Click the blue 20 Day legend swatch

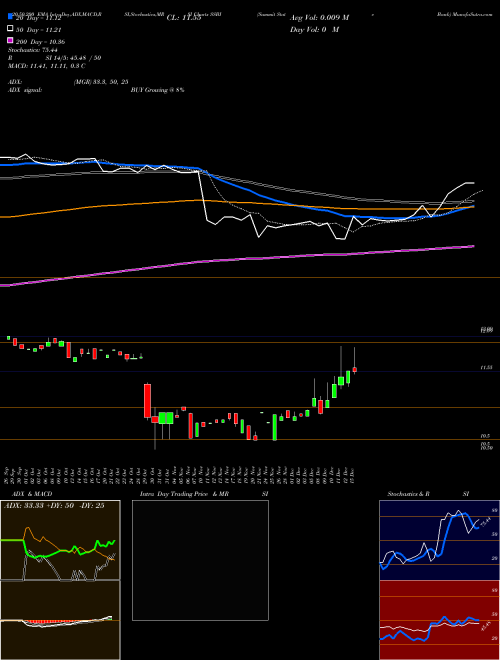10,17
